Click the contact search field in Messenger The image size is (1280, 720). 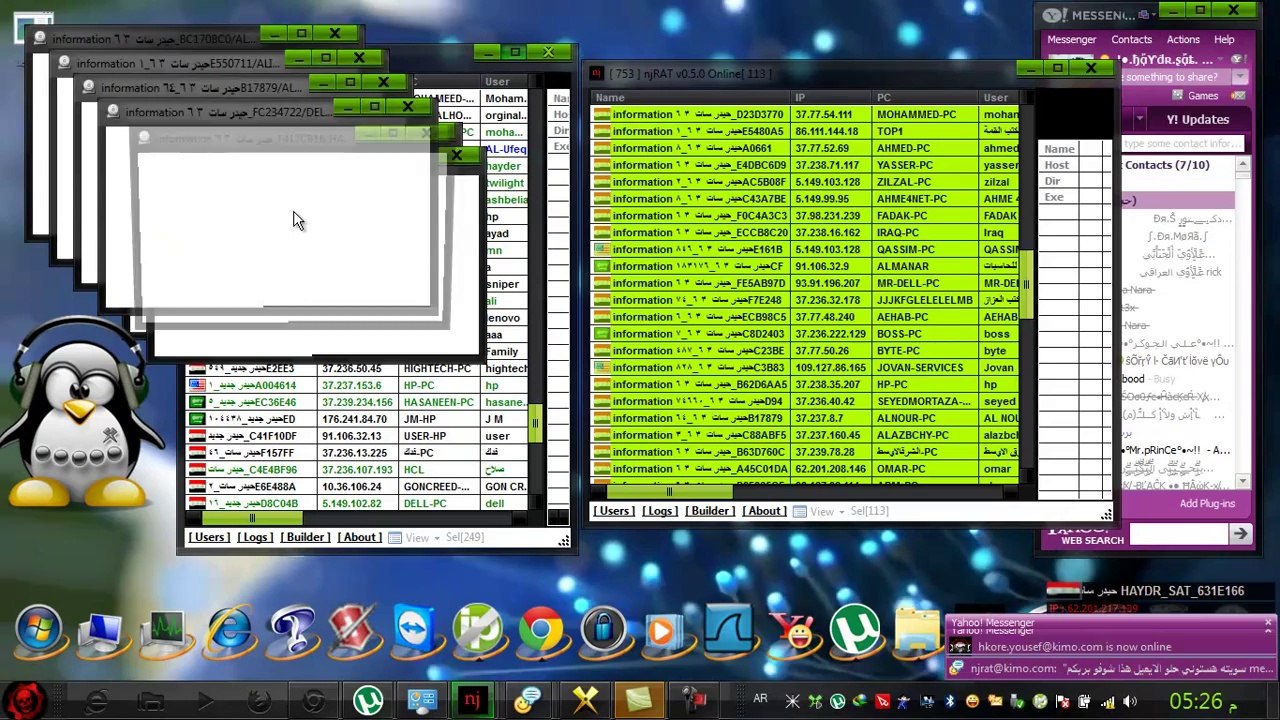point(1184,144)
